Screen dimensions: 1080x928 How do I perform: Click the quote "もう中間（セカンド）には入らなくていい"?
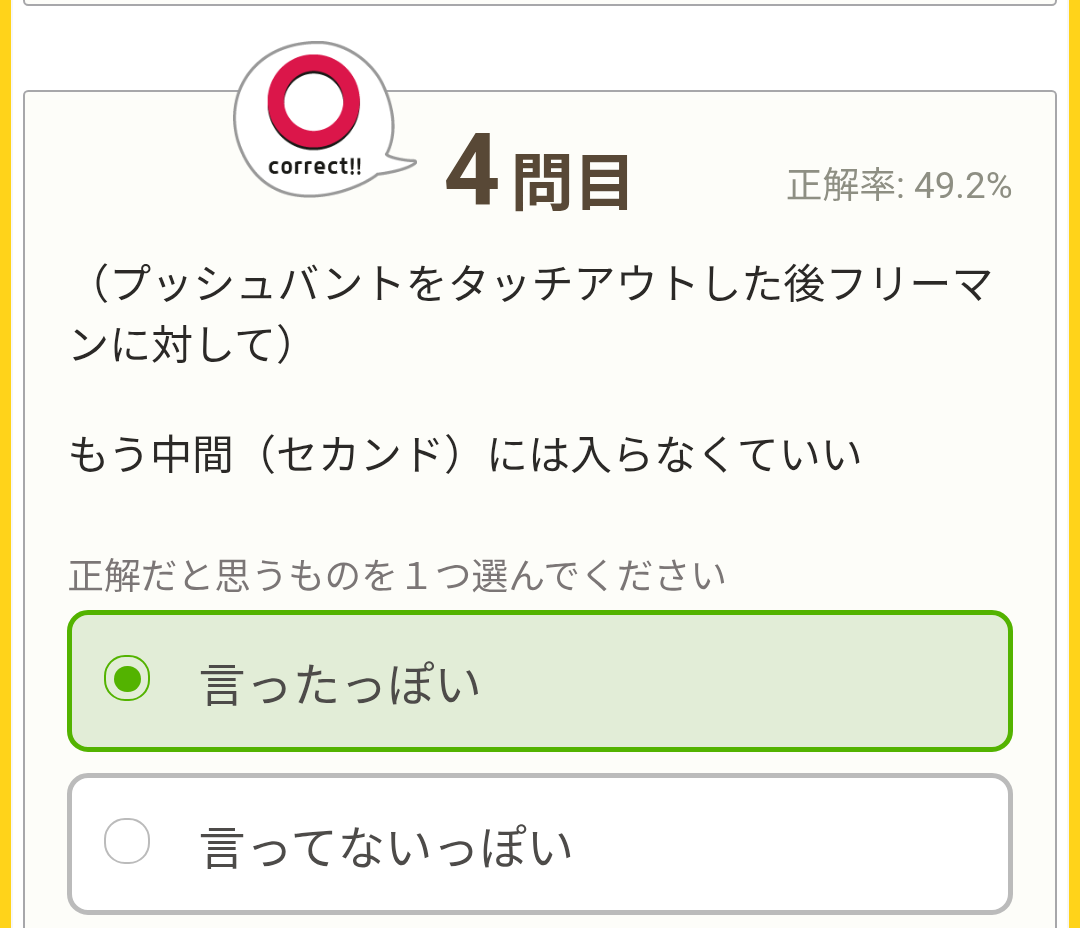465,456
